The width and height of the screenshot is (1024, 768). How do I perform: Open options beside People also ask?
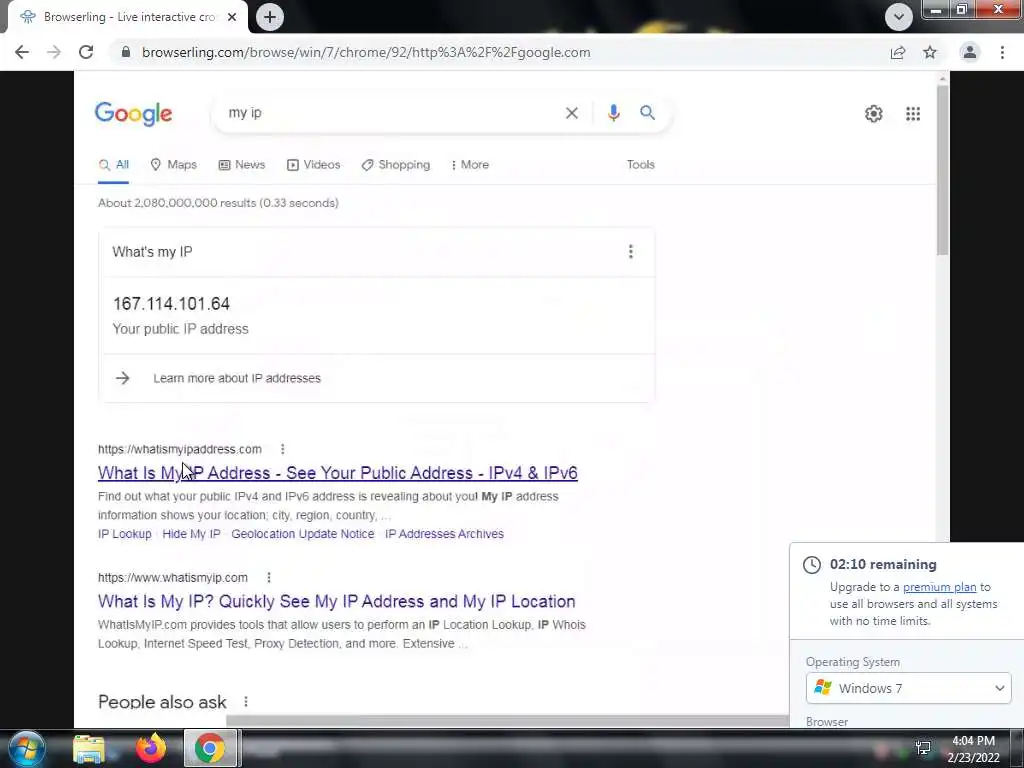246,701
